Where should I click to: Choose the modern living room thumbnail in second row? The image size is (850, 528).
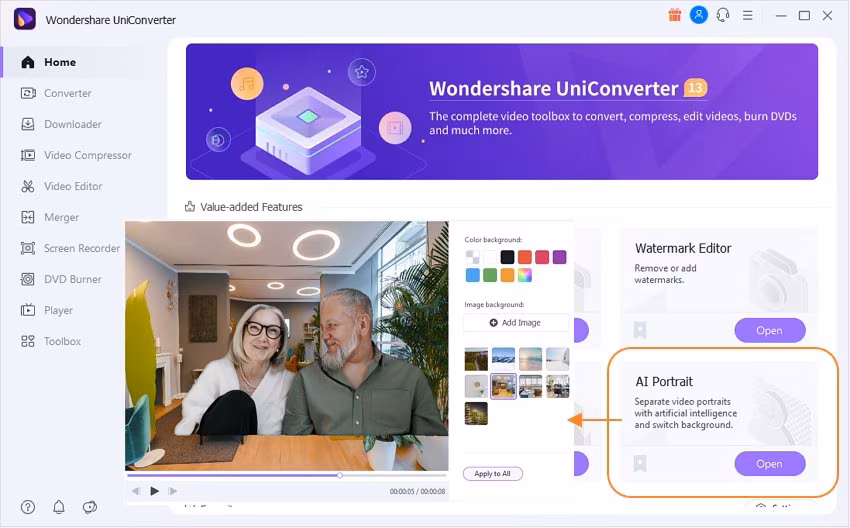(x=558, y=386)
